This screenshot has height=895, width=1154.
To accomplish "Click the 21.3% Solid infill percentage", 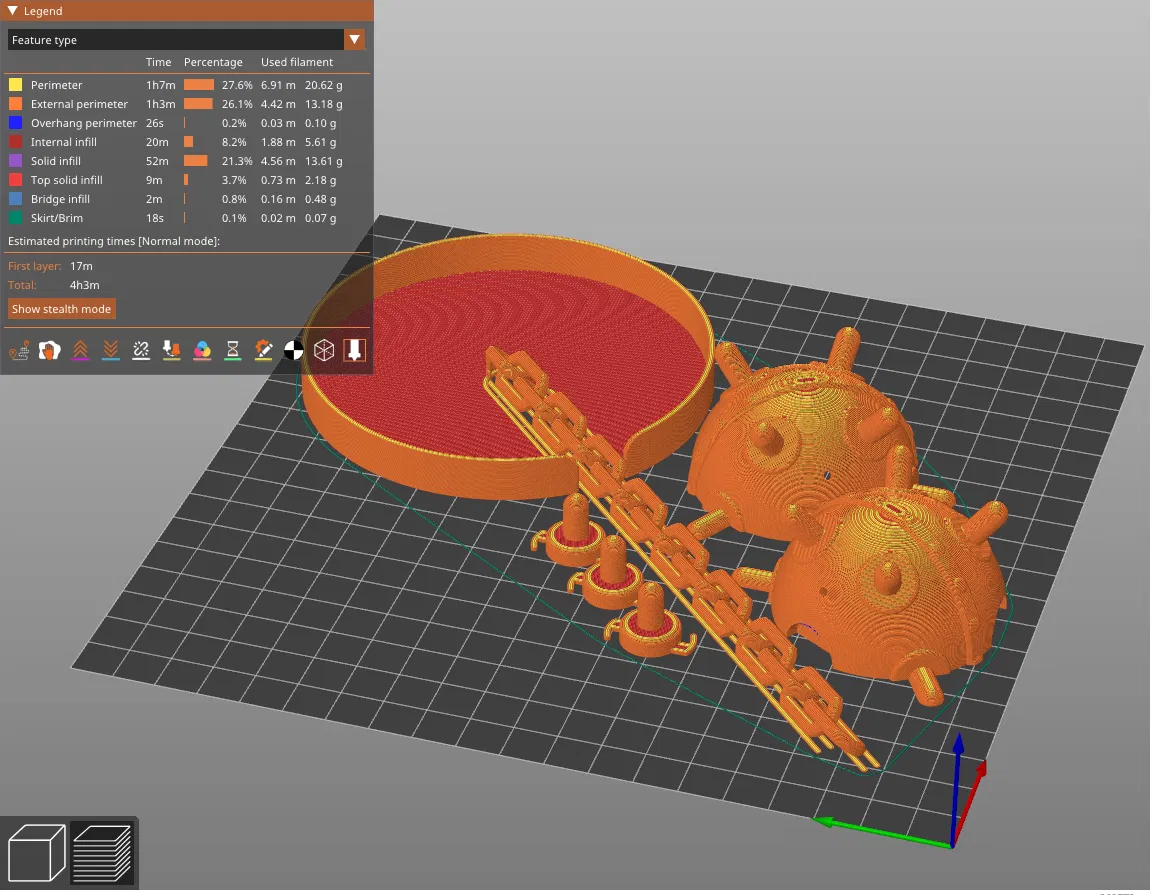I will (237, 160).
